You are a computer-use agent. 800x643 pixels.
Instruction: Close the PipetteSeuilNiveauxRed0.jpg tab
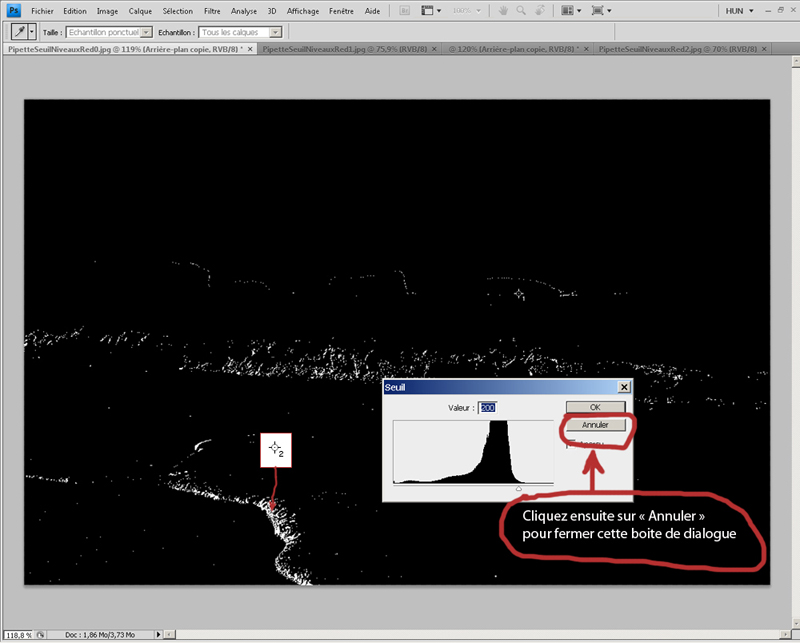pyautogui.click(x=250, y=49)
